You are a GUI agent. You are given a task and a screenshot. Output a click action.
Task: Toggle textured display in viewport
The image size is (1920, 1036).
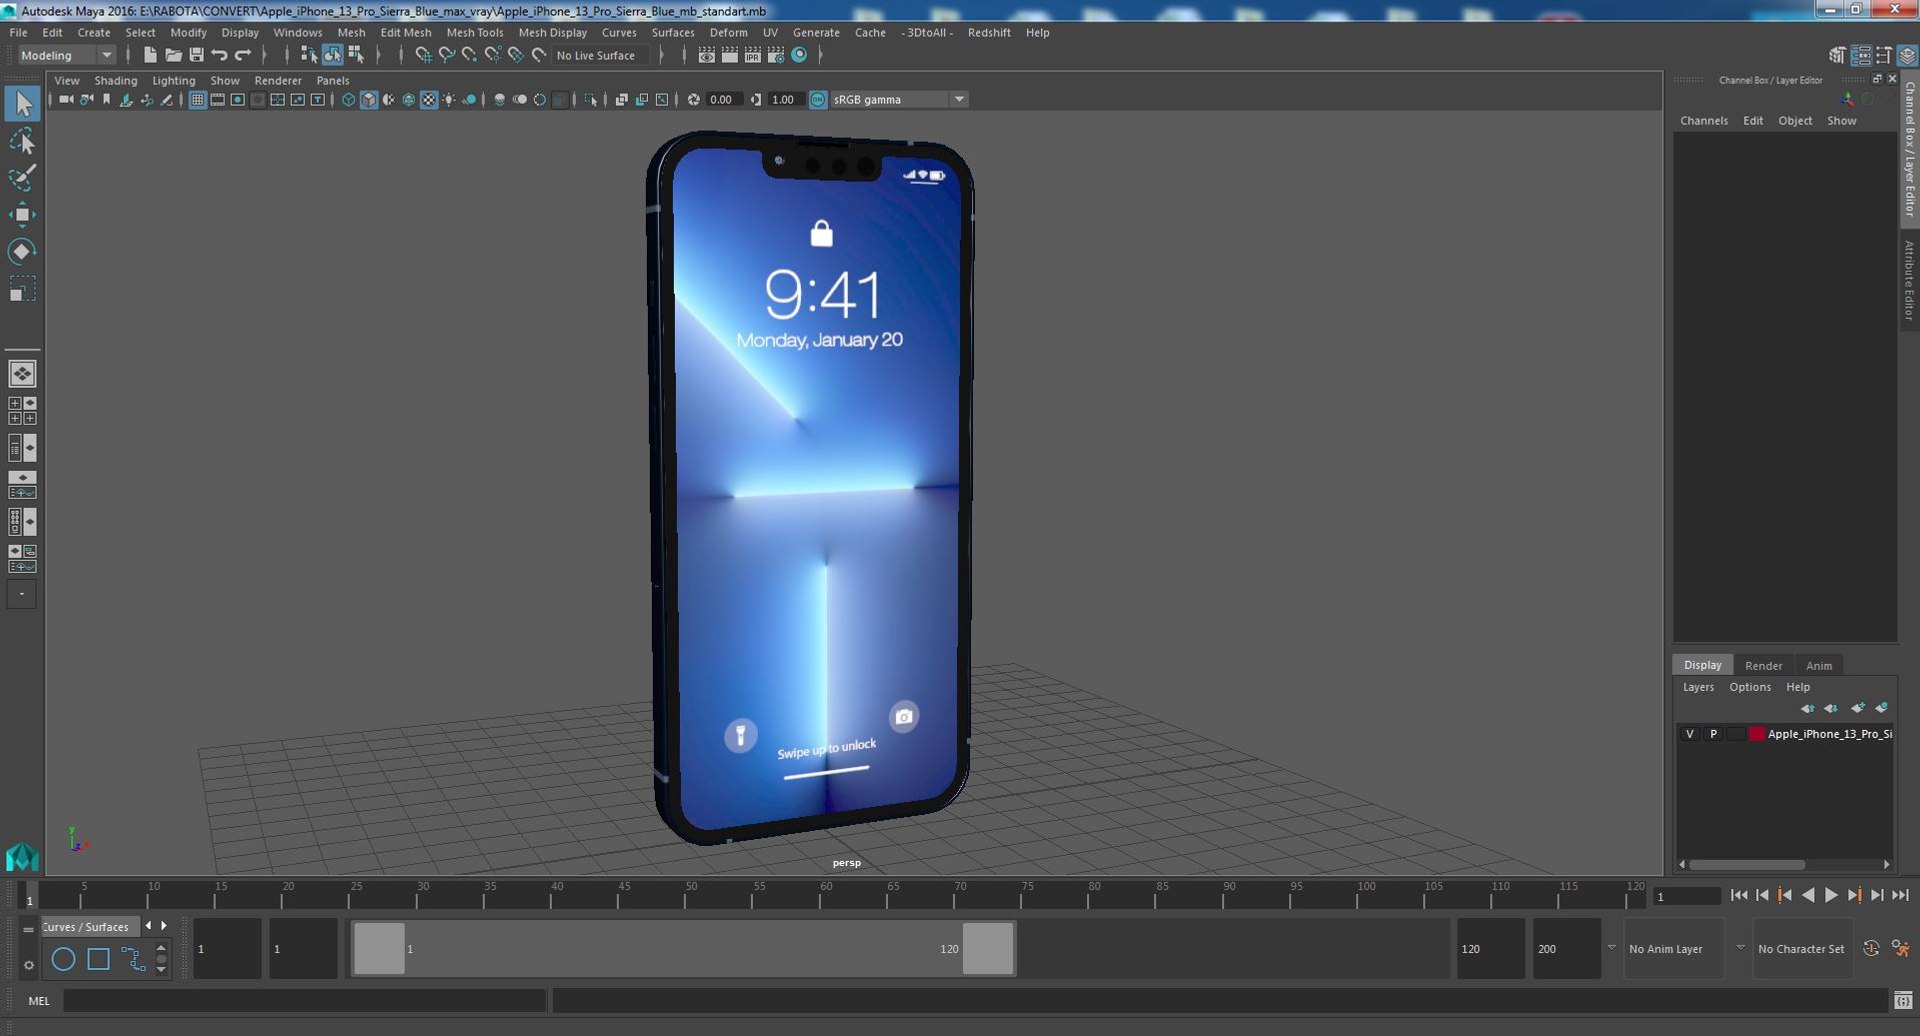point(429,100)
